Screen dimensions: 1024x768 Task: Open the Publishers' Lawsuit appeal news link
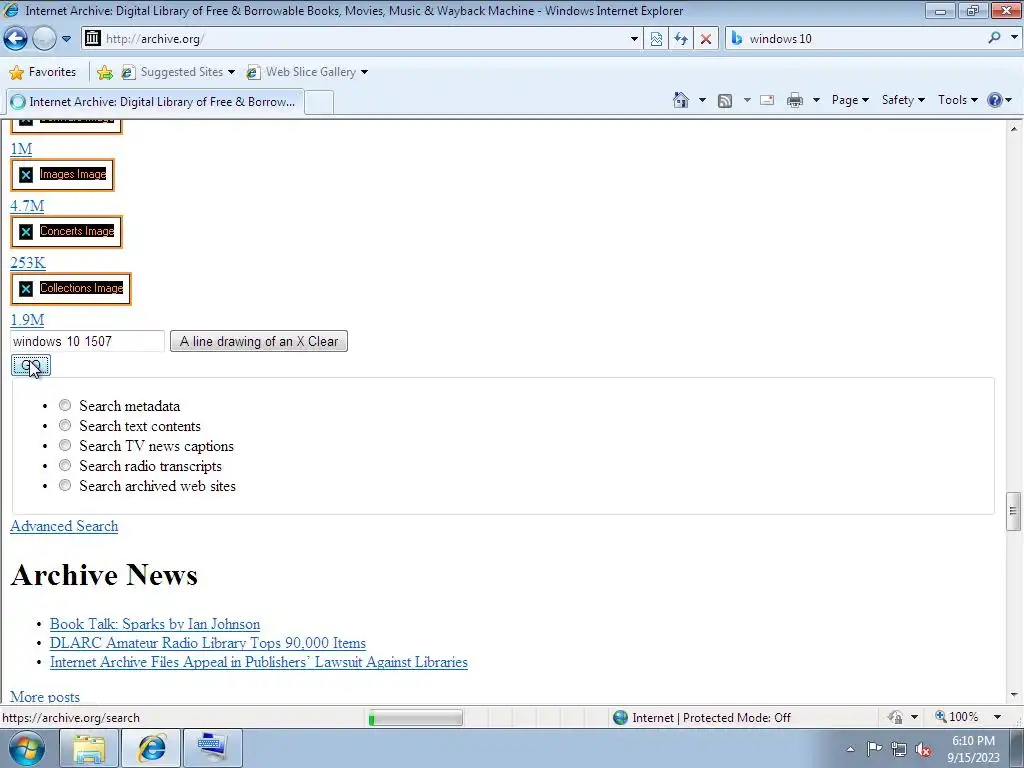point(259,662)
